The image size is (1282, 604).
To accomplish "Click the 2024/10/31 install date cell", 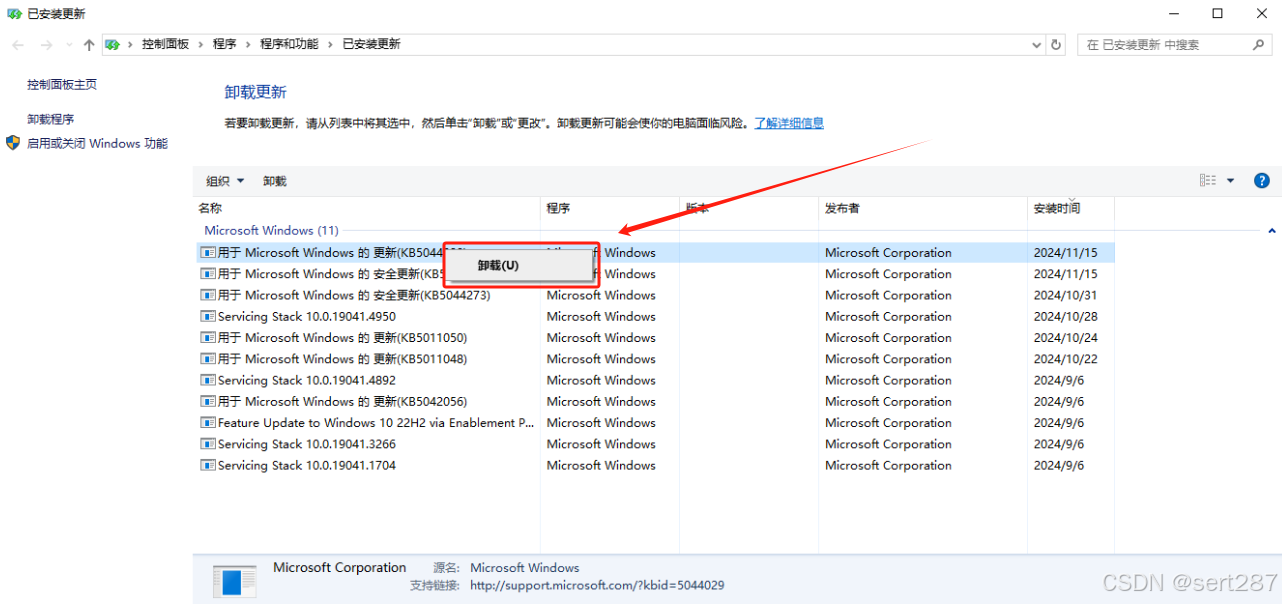I will point(1065,295).
